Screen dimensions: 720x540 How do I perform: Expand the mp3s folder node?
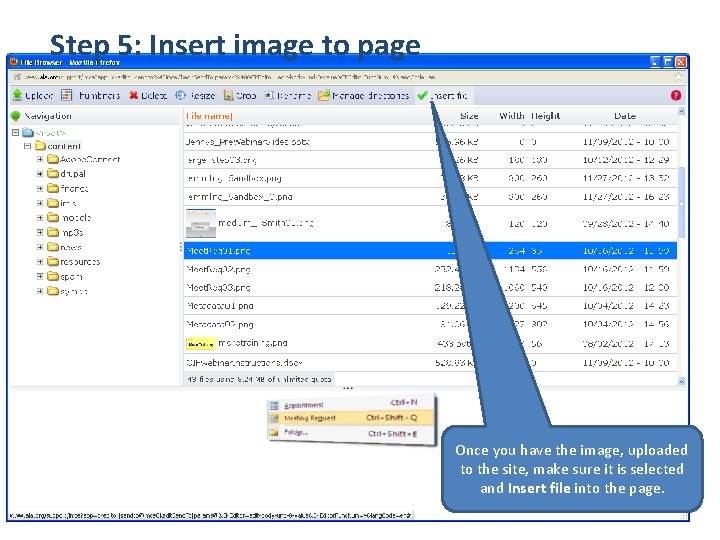(40, 232)
